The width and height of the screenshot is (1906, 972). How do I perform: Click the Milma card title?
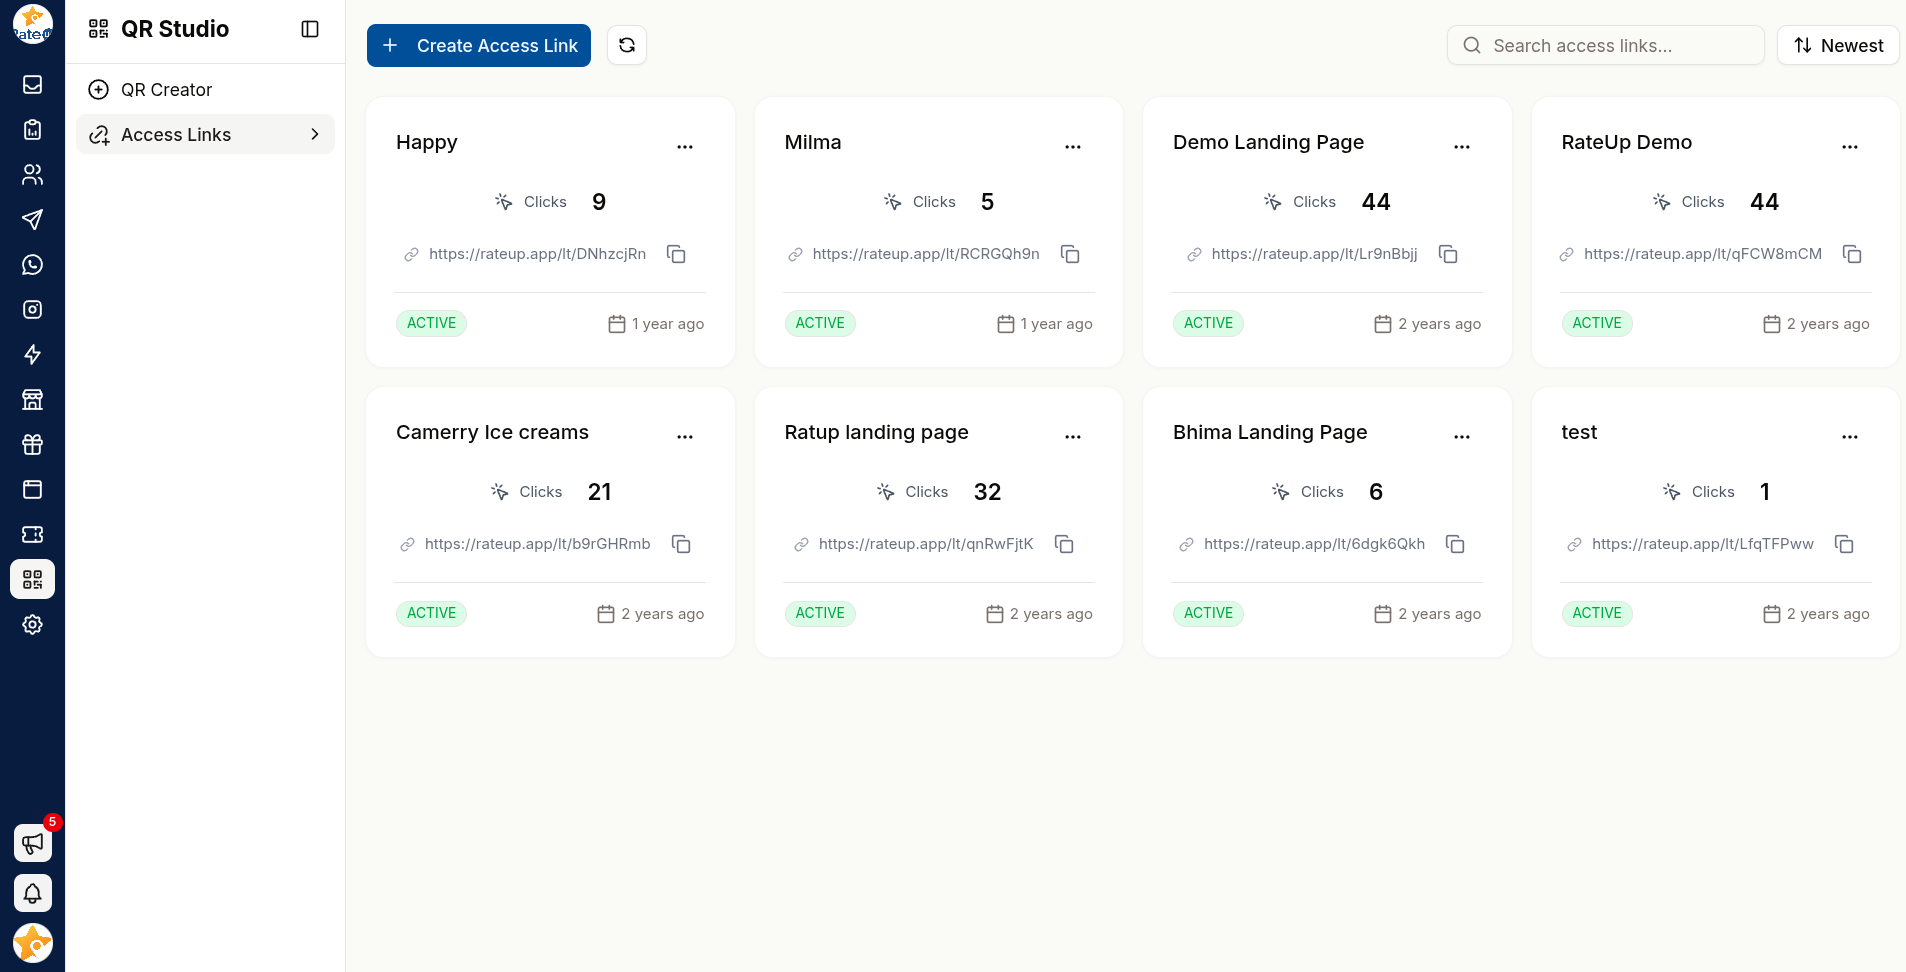coord(813,142)
